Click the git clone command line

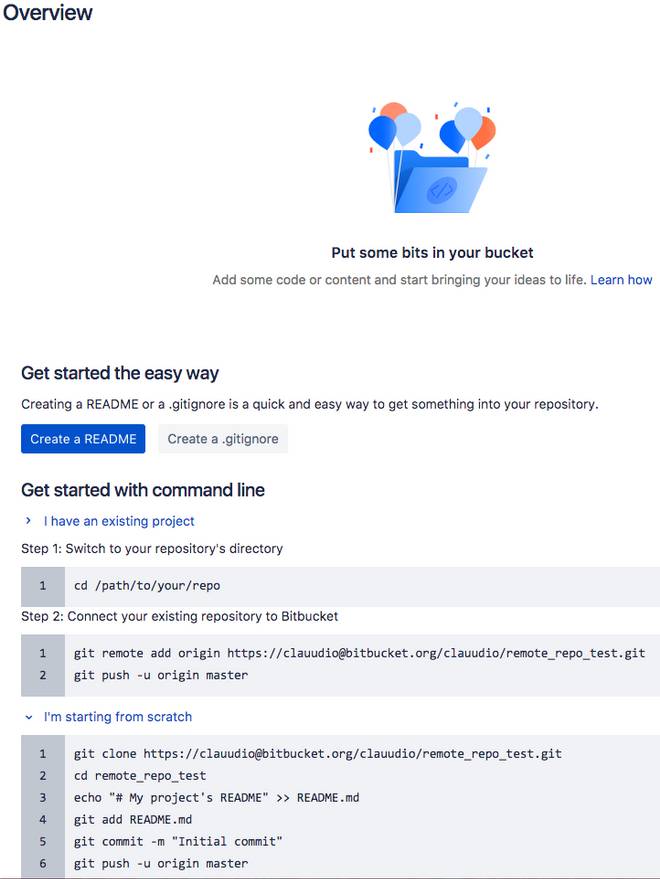click(317, 753)
